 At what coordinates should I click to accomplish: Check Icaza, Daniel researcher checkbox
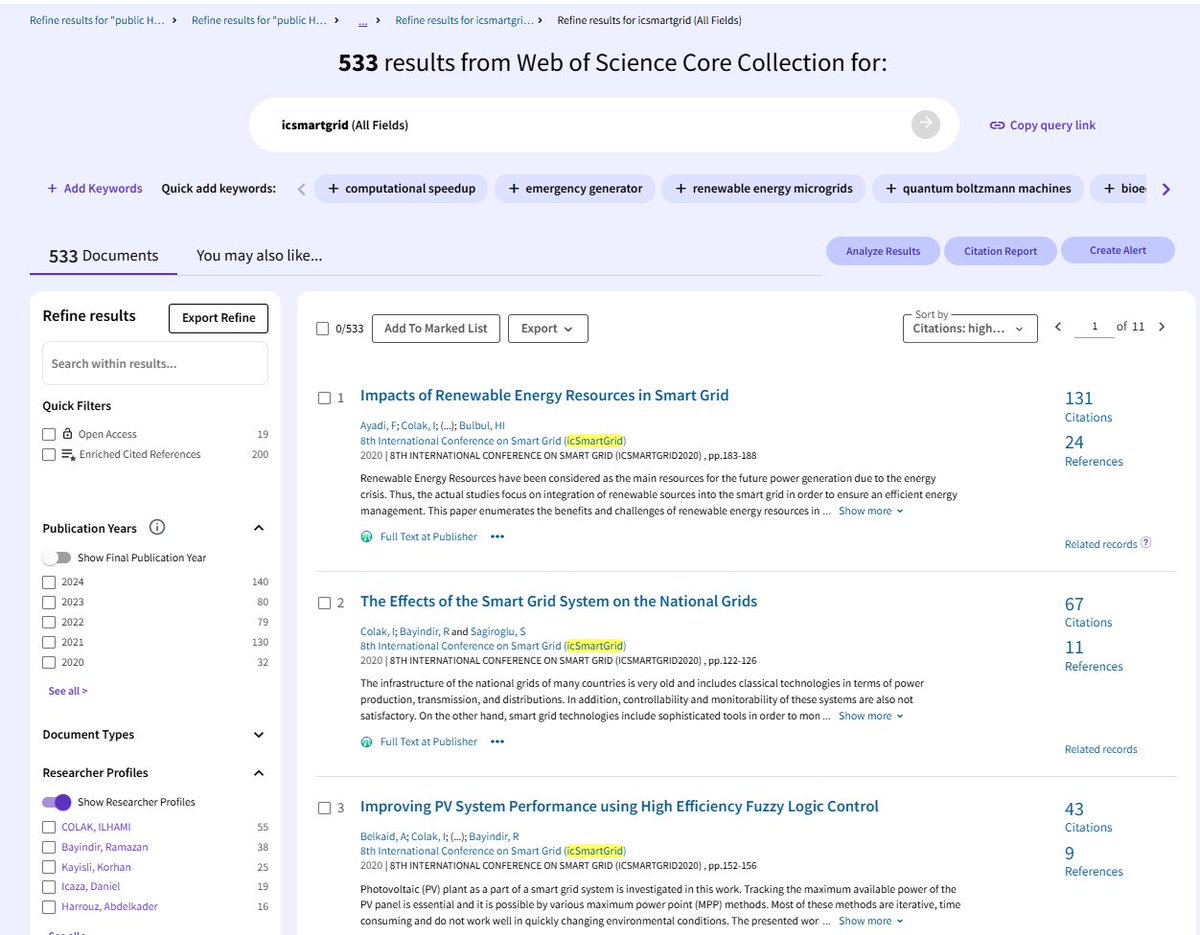(49, 887)
